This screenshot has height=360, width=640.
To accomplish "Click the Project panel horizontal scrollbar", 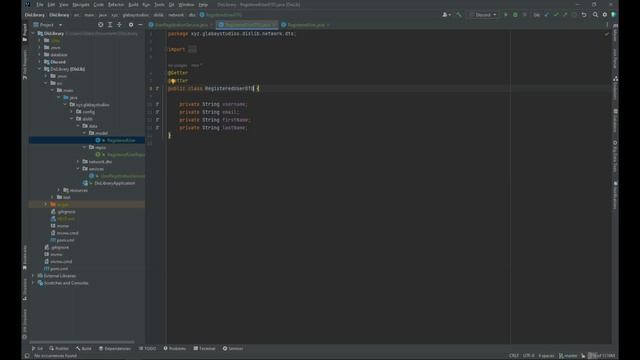I will (82, 342).
